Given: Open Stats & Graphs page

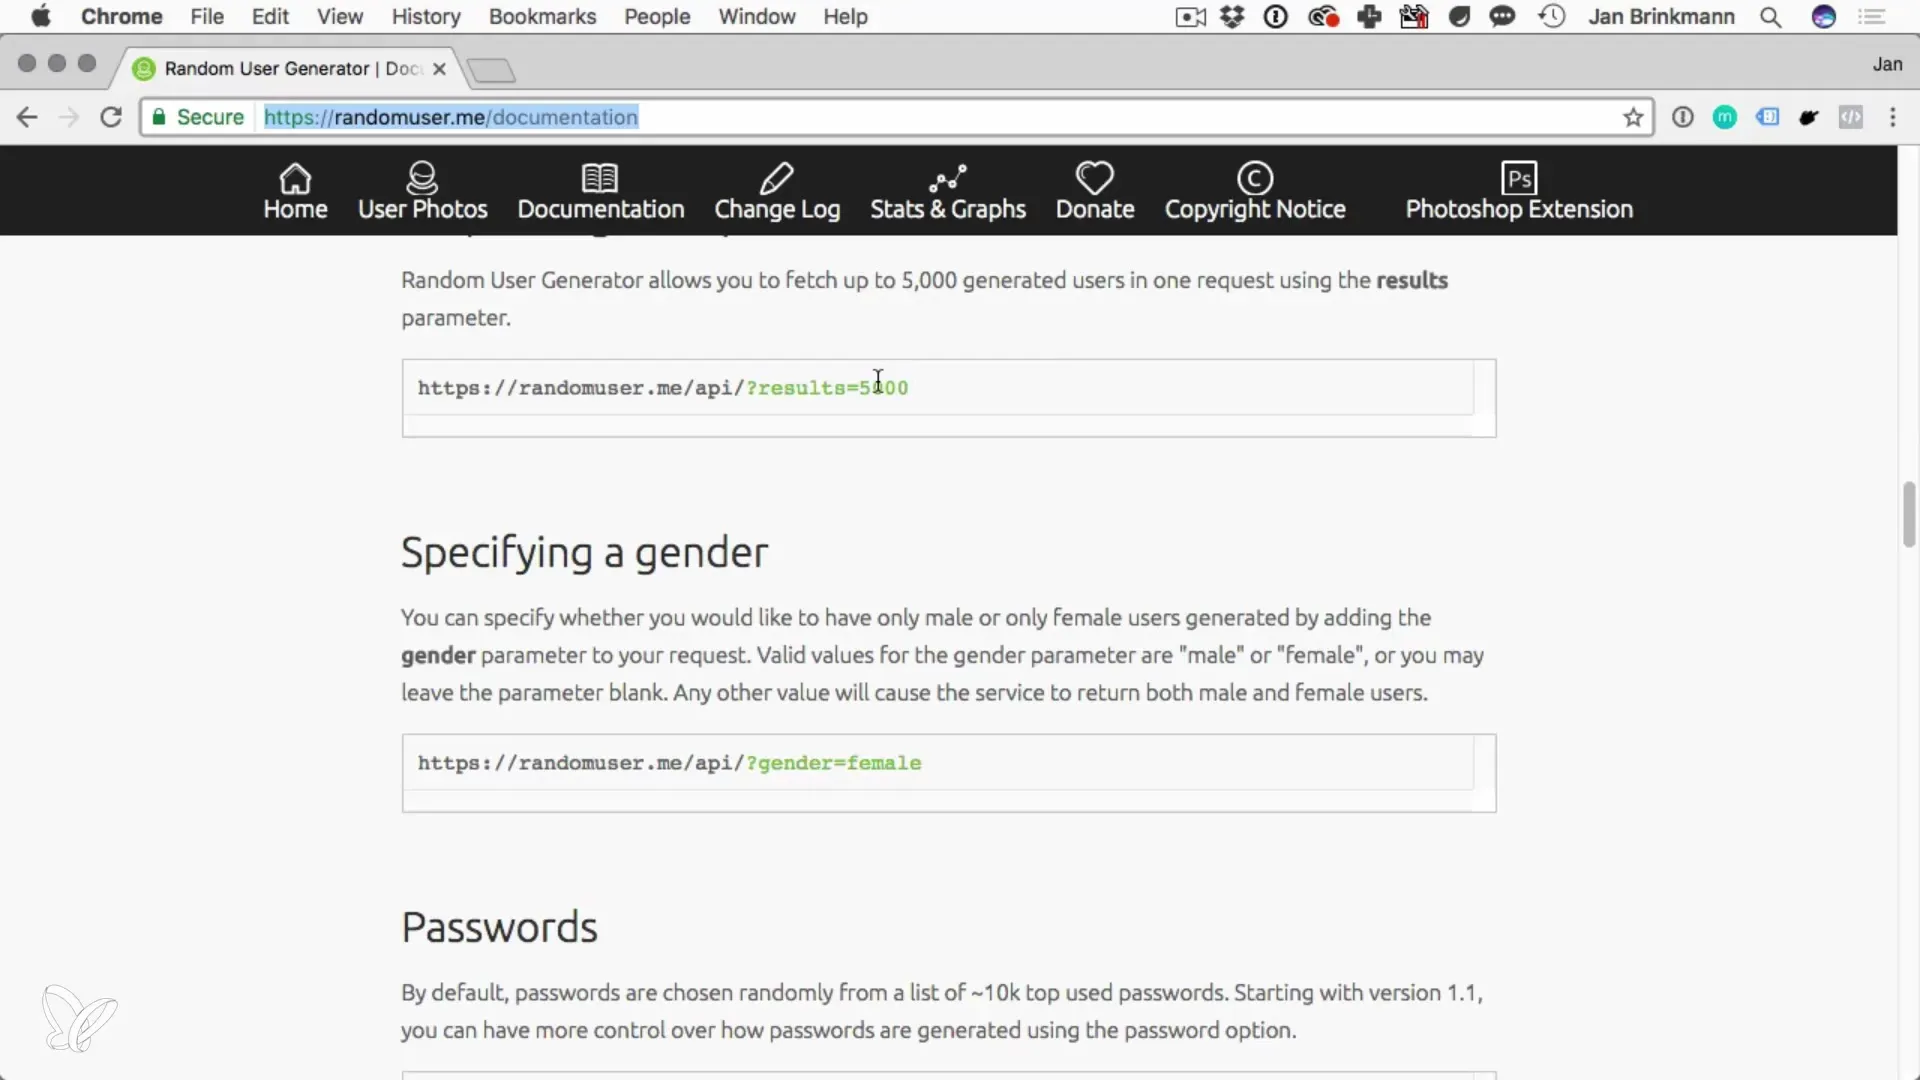Looking at the screenshot, I should pyautogui.click(x=947, y=192).
